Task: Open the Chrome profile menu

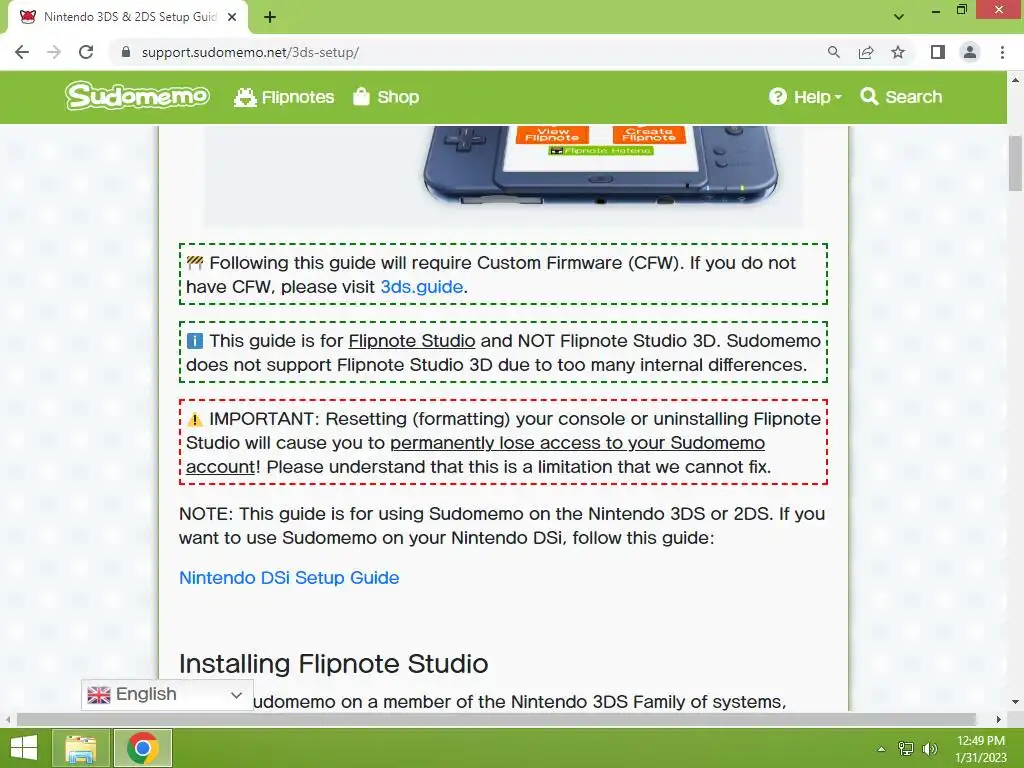Action: coord(970,52)
